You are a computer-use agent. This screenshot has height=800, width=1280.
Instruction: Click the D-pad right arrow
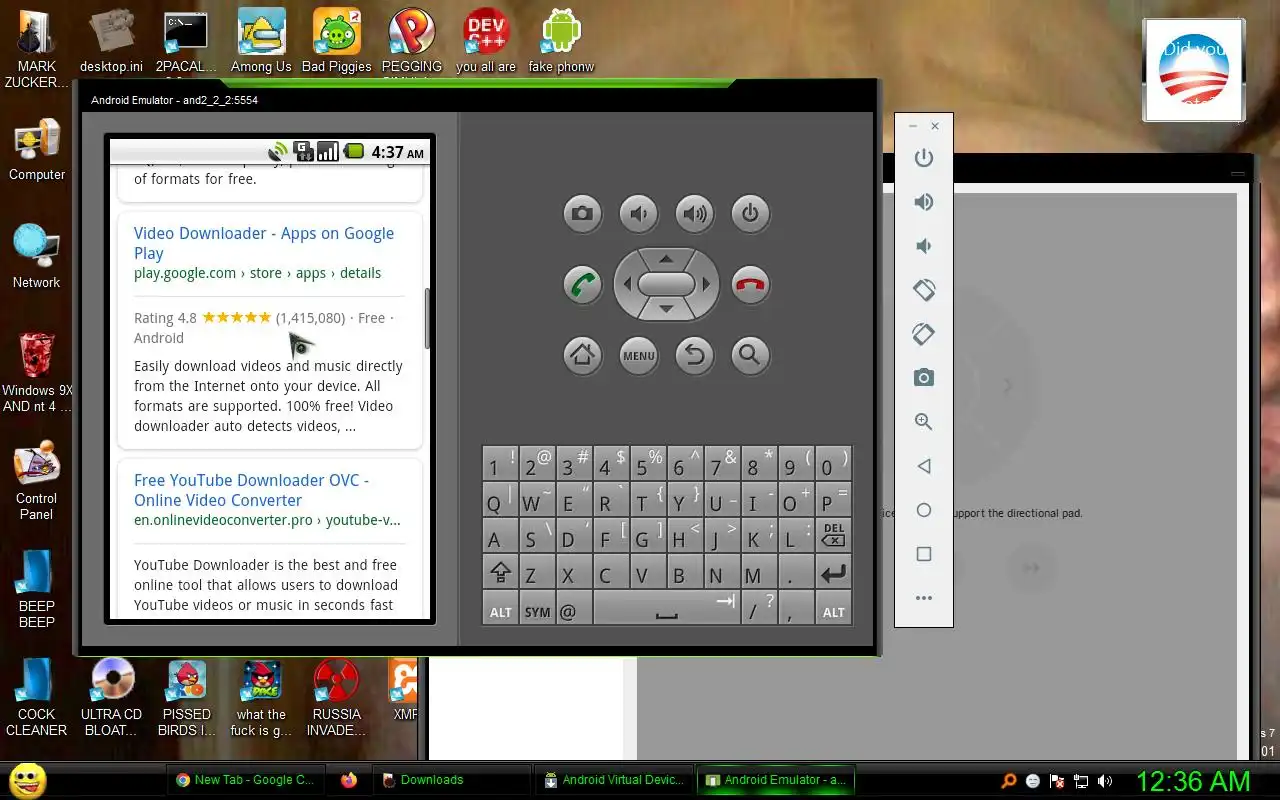[x=705, y=284]
